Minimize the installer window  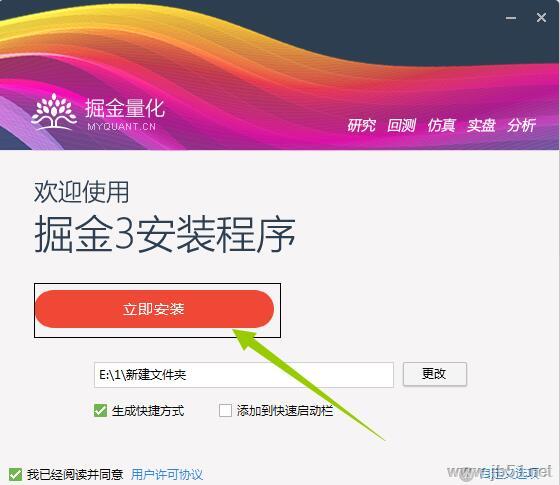coord(511,18)
